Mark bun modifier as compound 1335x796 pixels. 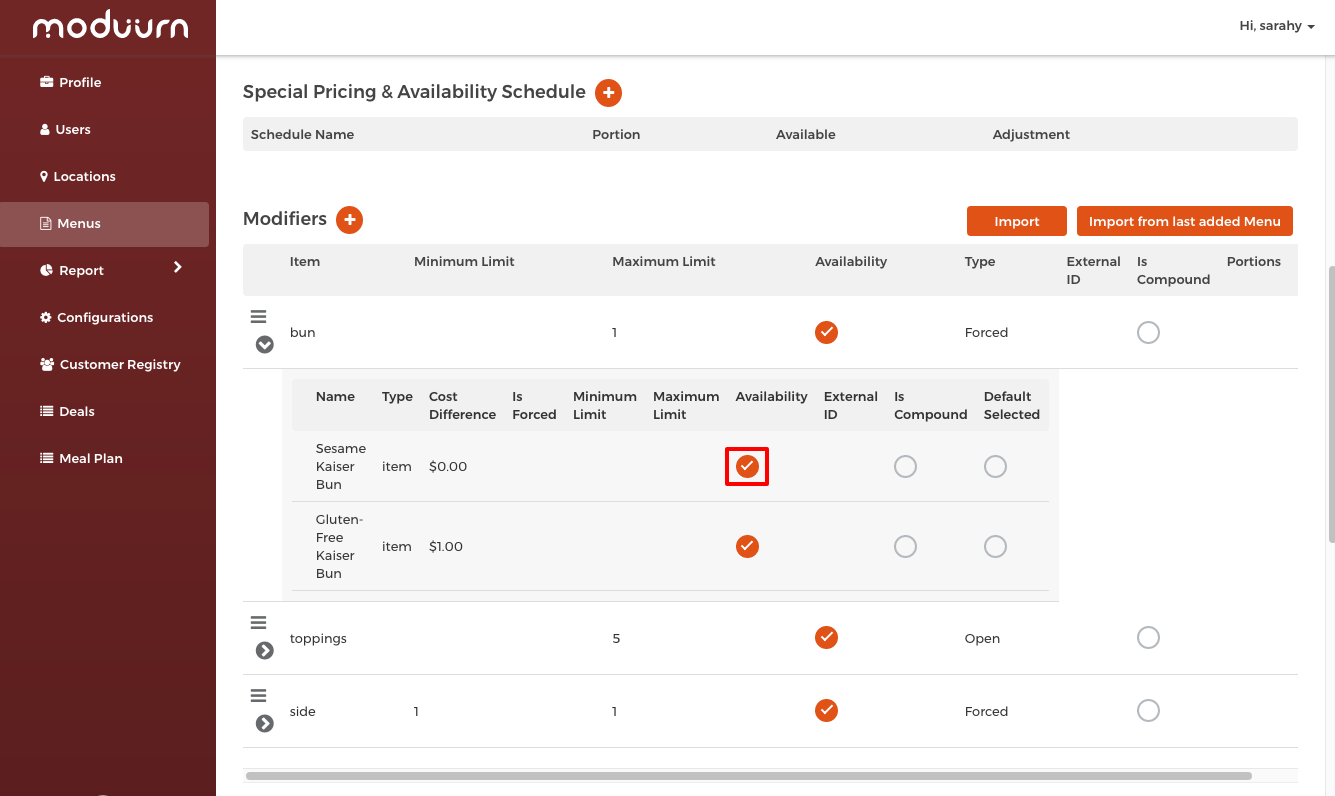point(1148,332)
